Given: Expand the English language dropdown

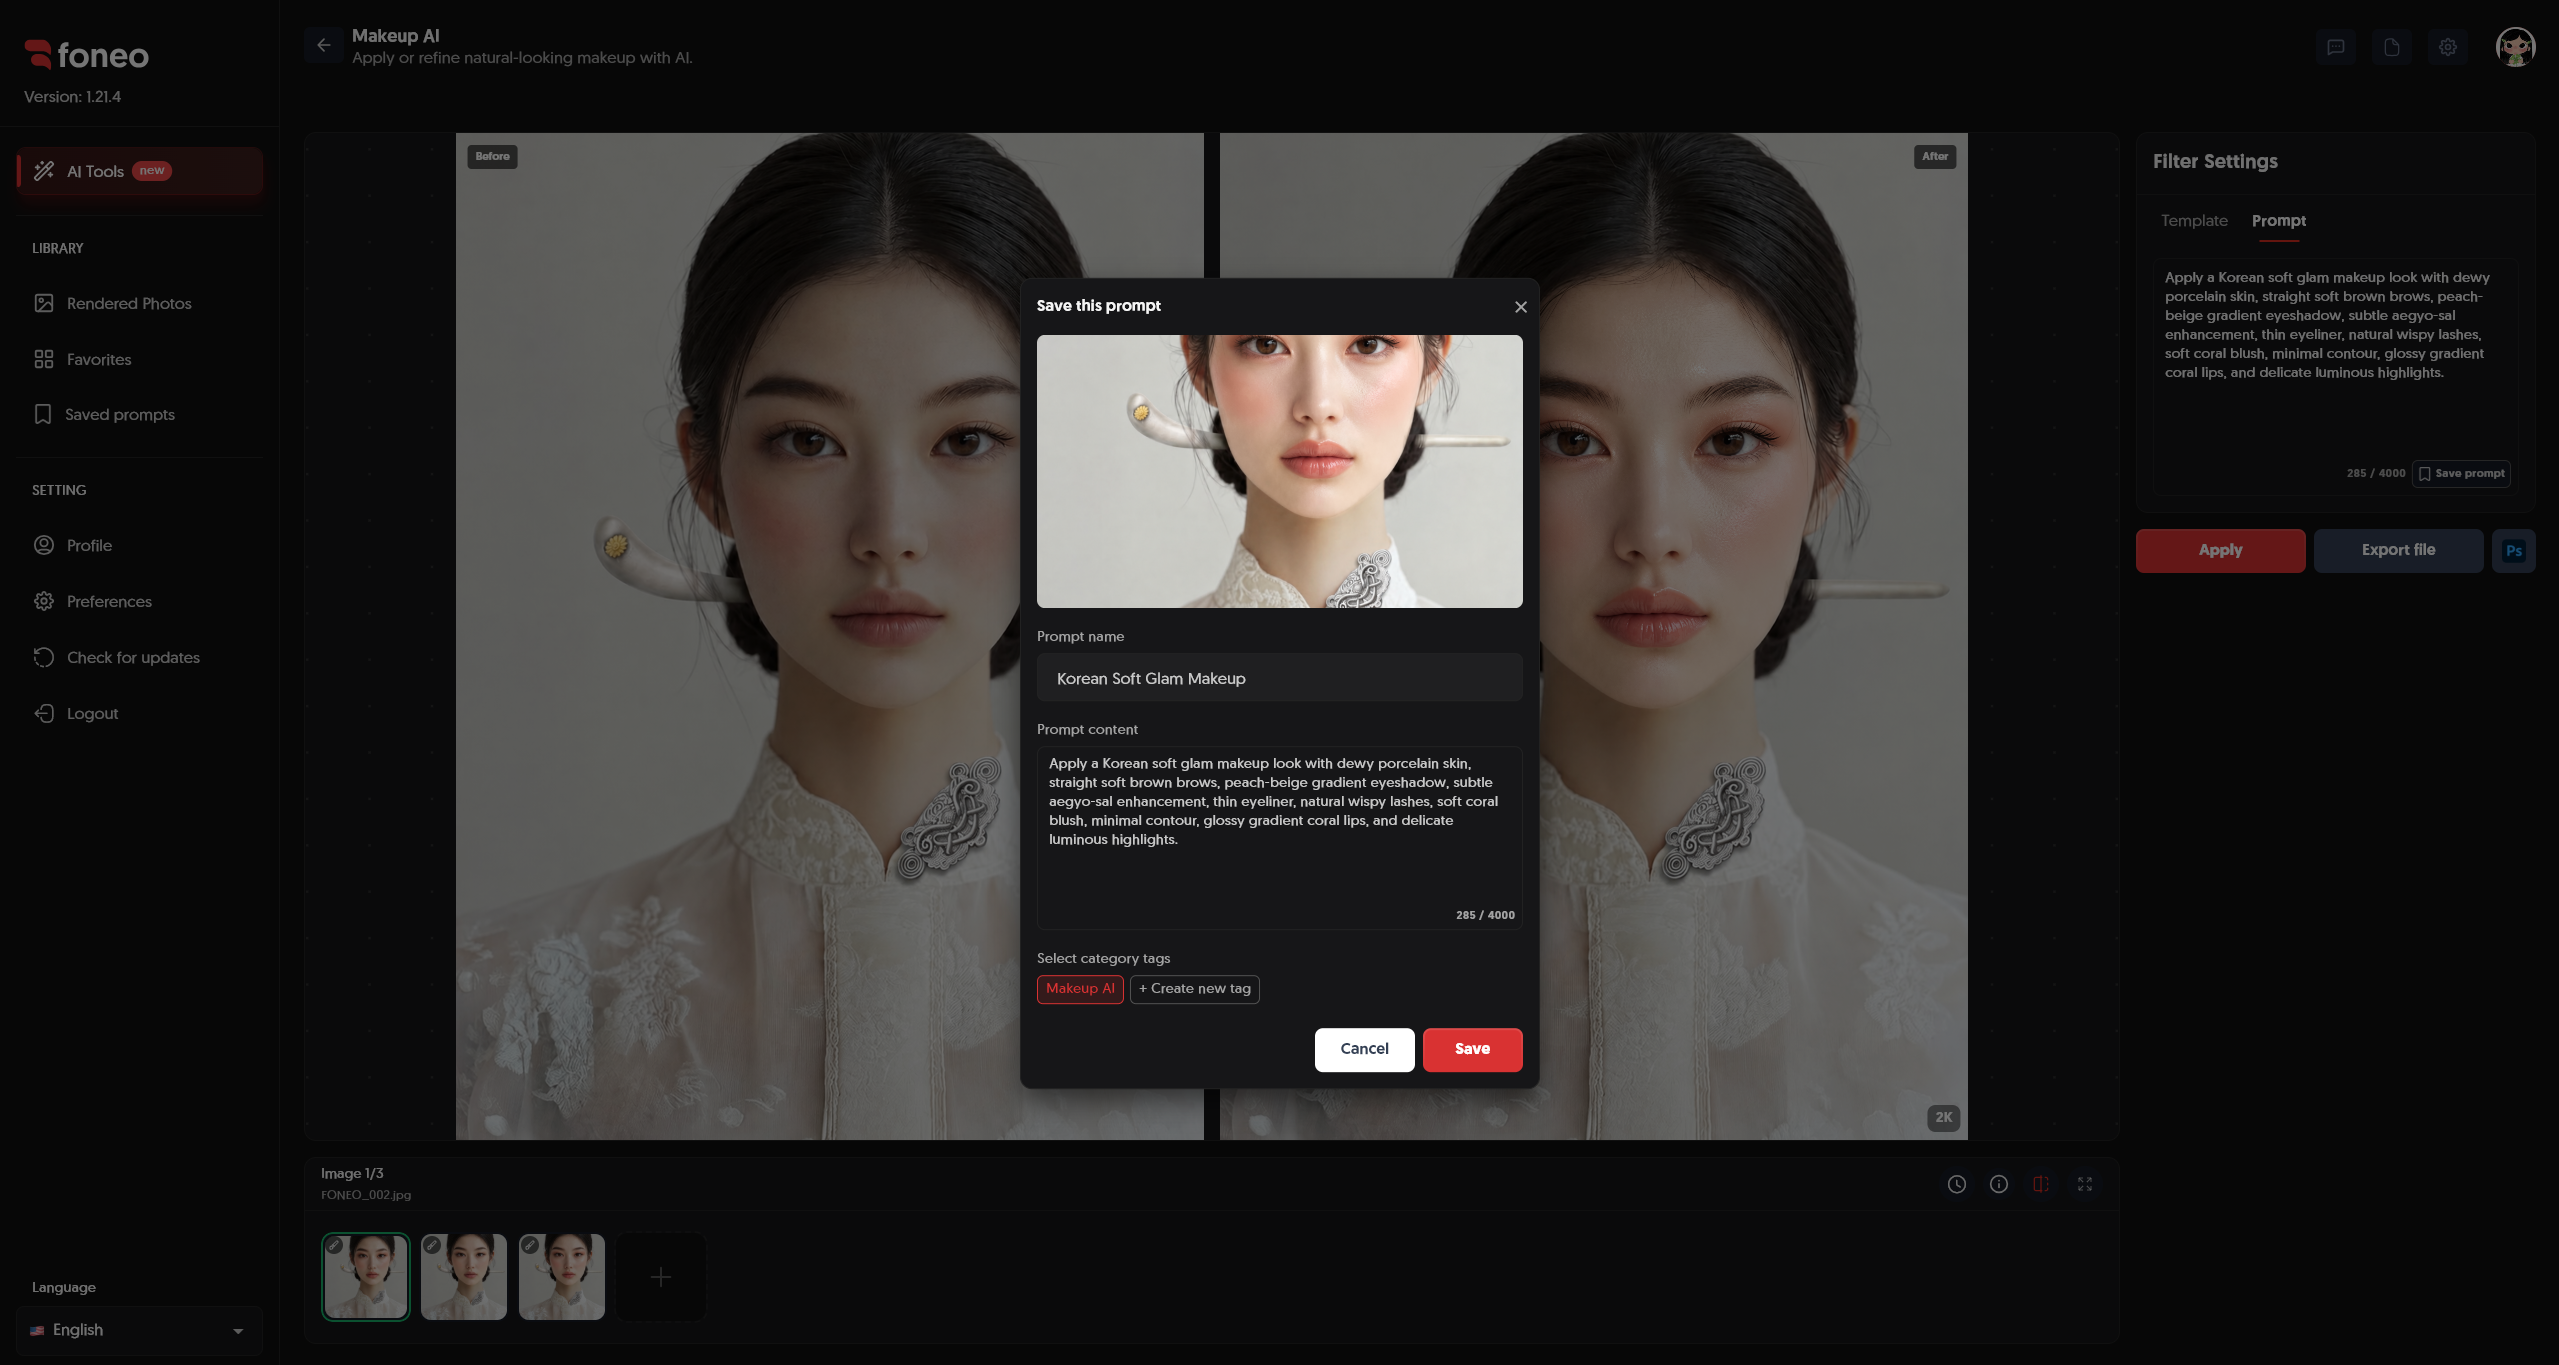Looking at the screenshot, I should 139,1330.
